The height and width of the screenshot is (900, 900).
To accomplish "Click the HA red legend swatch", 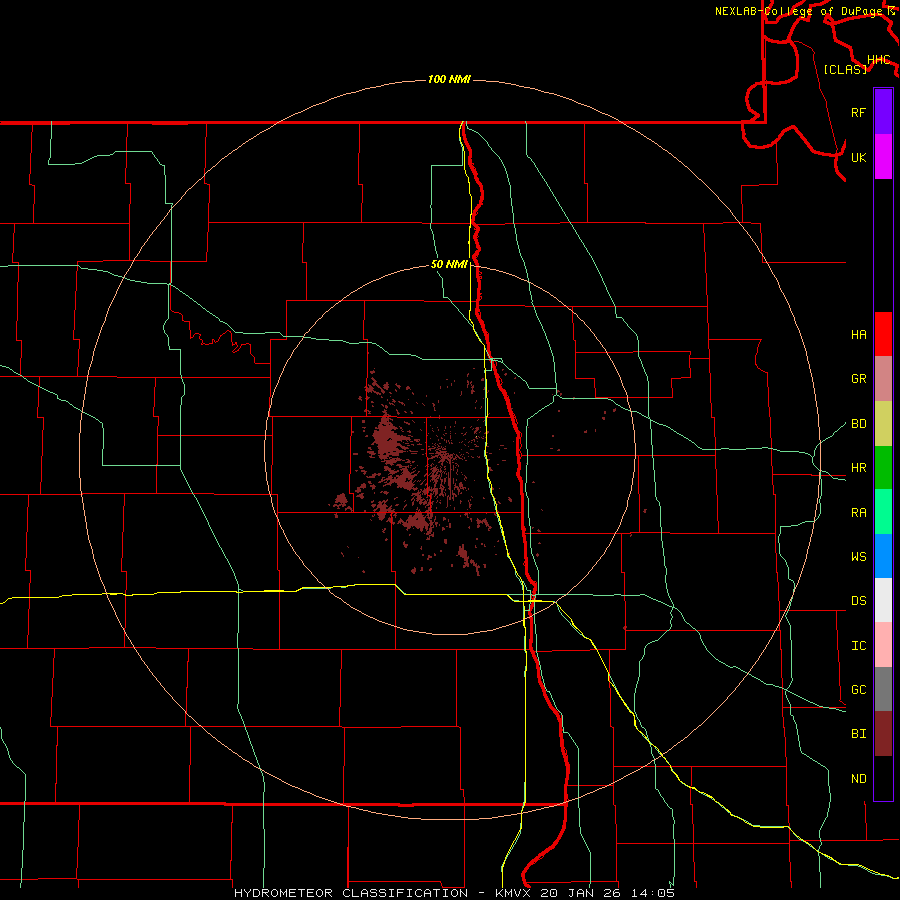I will click(883, 334).
